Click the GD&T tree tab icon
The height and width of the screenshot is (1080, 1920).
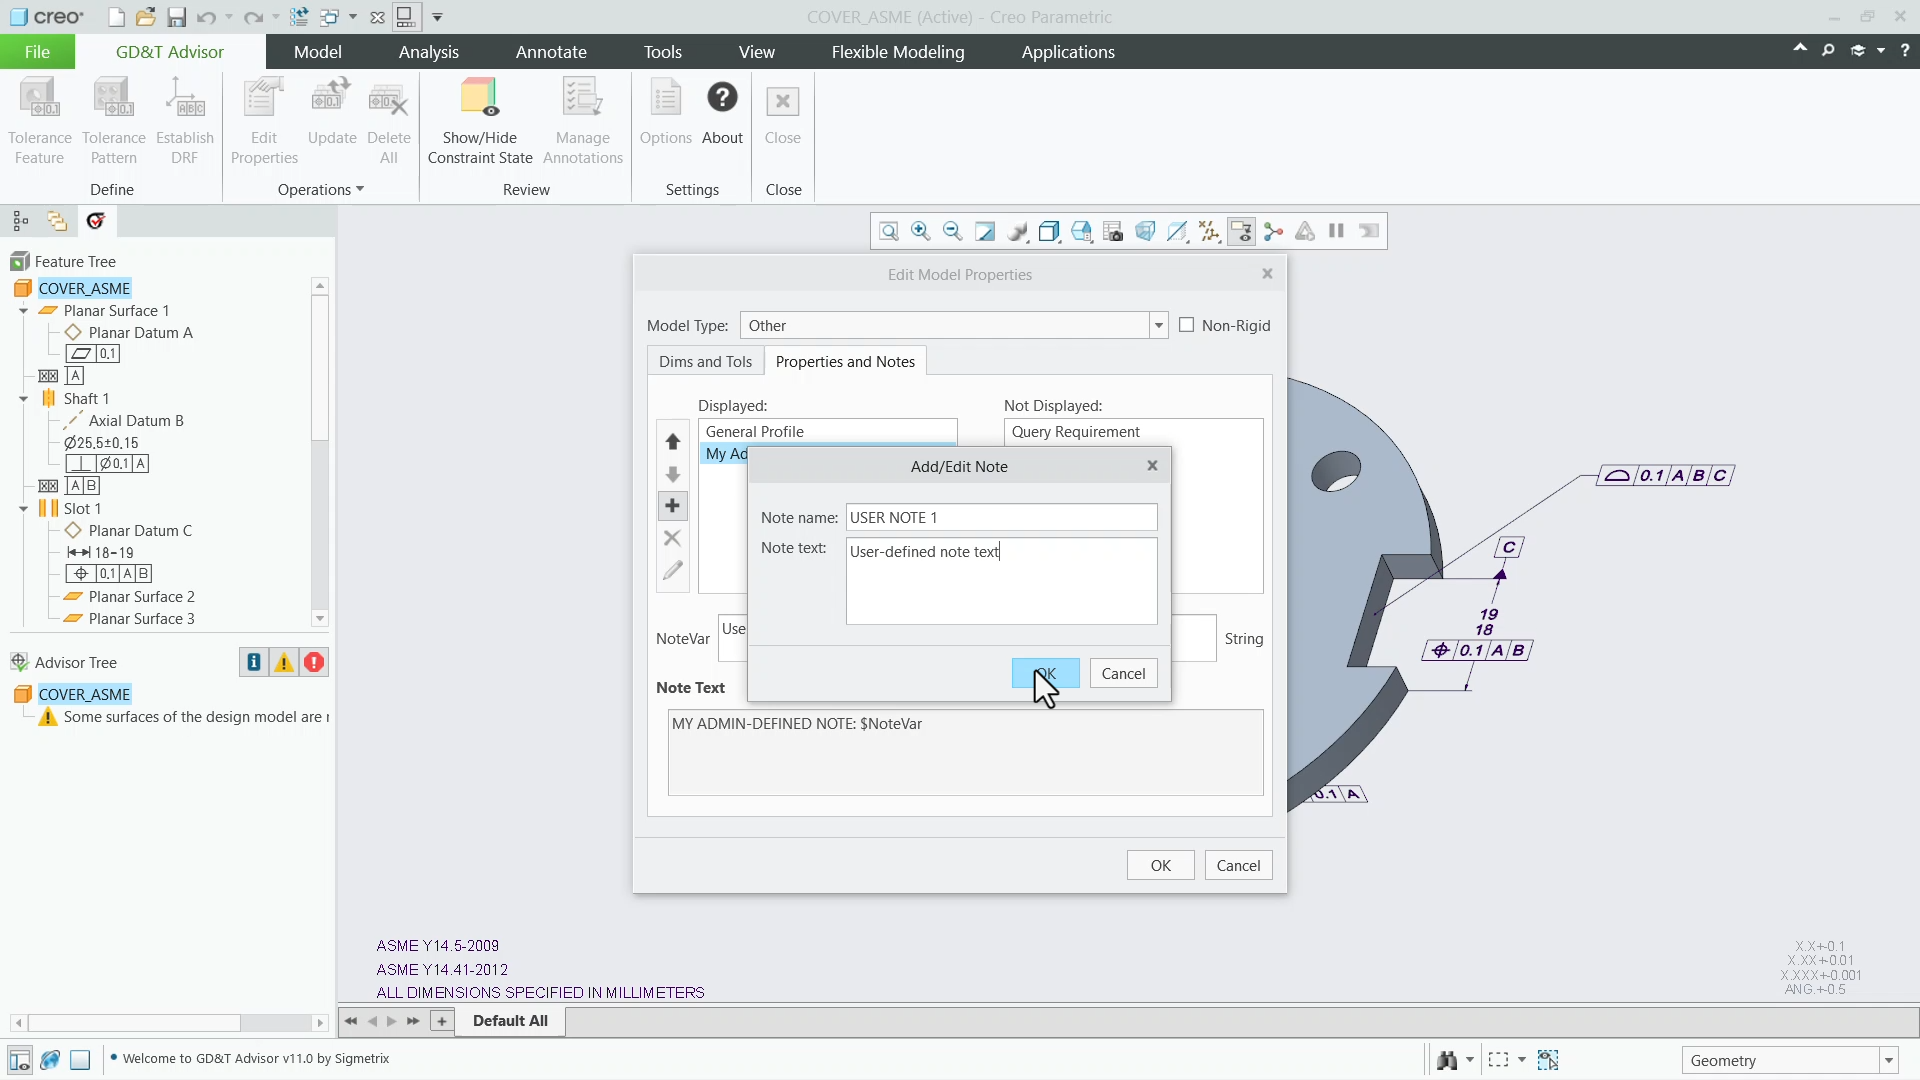[x=96, y=221]
